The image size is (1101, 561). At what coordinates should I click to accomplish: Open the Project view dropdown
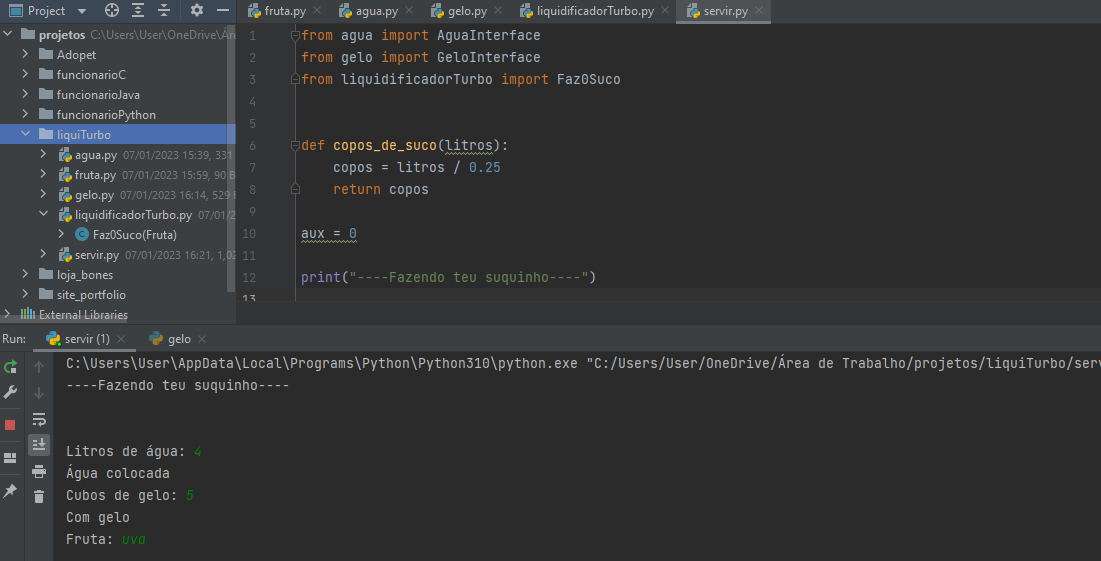coord(81,11)
